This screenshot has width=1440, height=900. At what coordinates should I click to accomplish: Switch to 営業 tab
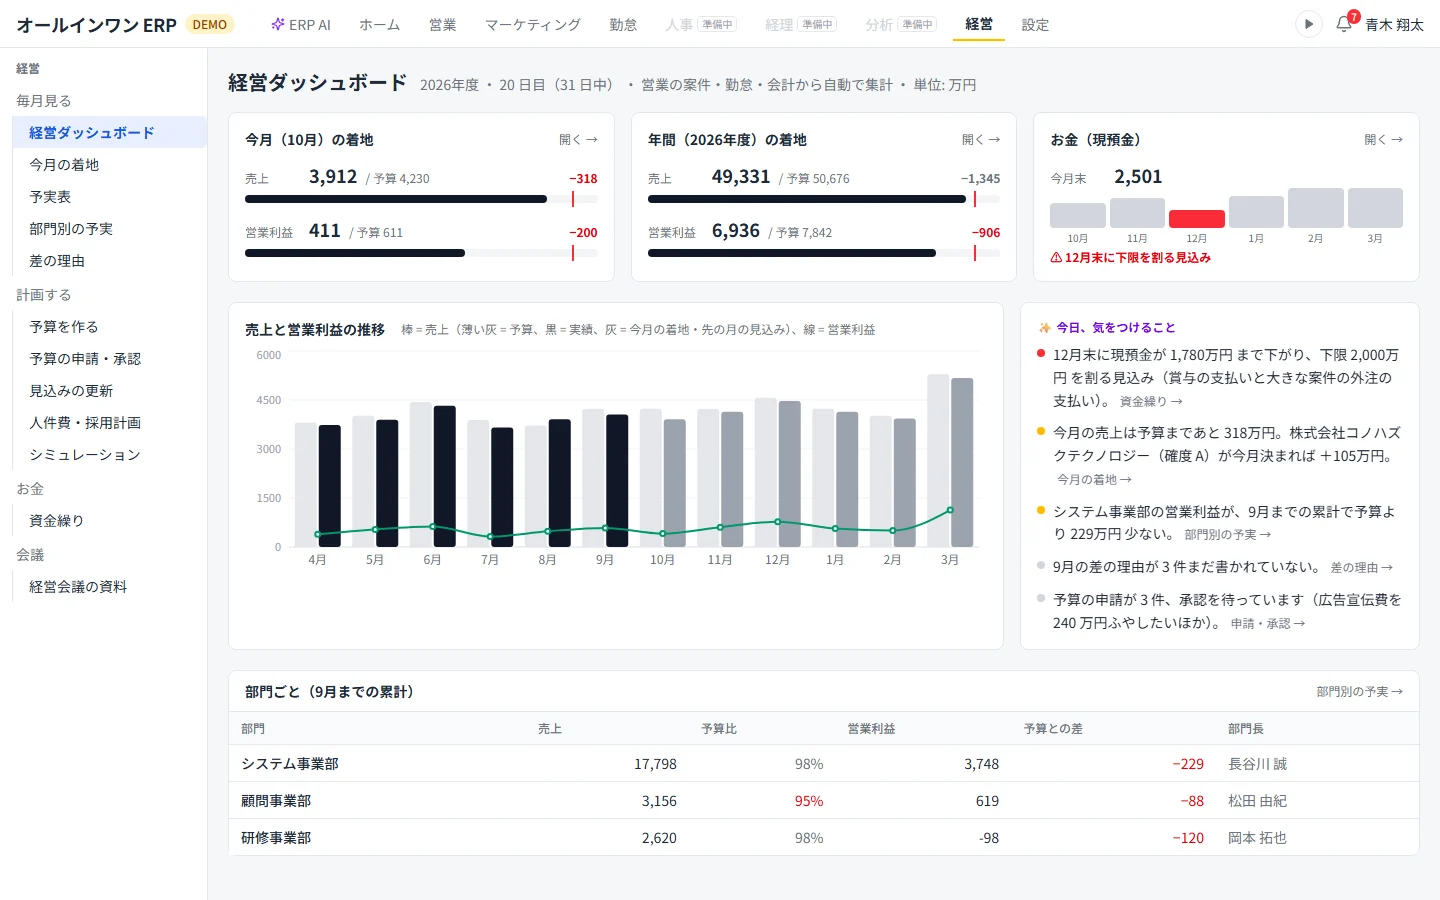(443, 25)
